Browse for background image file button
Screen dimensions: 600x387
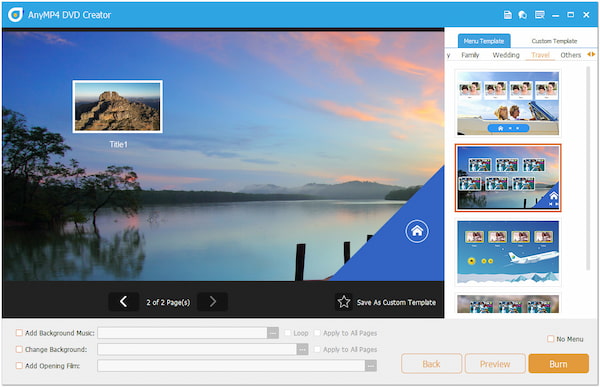click(302, 349)
